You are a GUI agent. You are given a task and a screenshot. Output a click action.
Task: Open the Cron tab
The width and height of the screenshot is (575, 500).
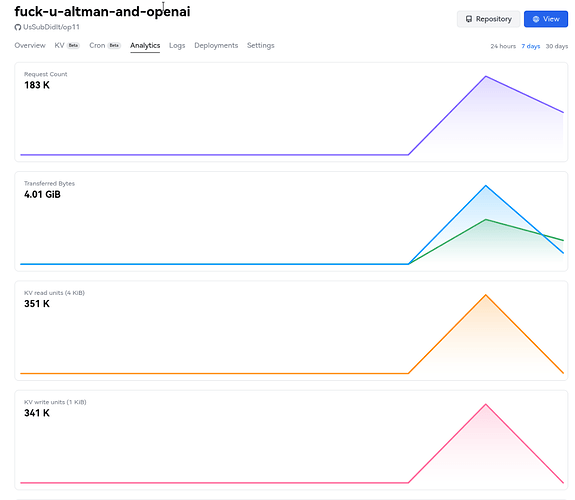tap(97, 45)
